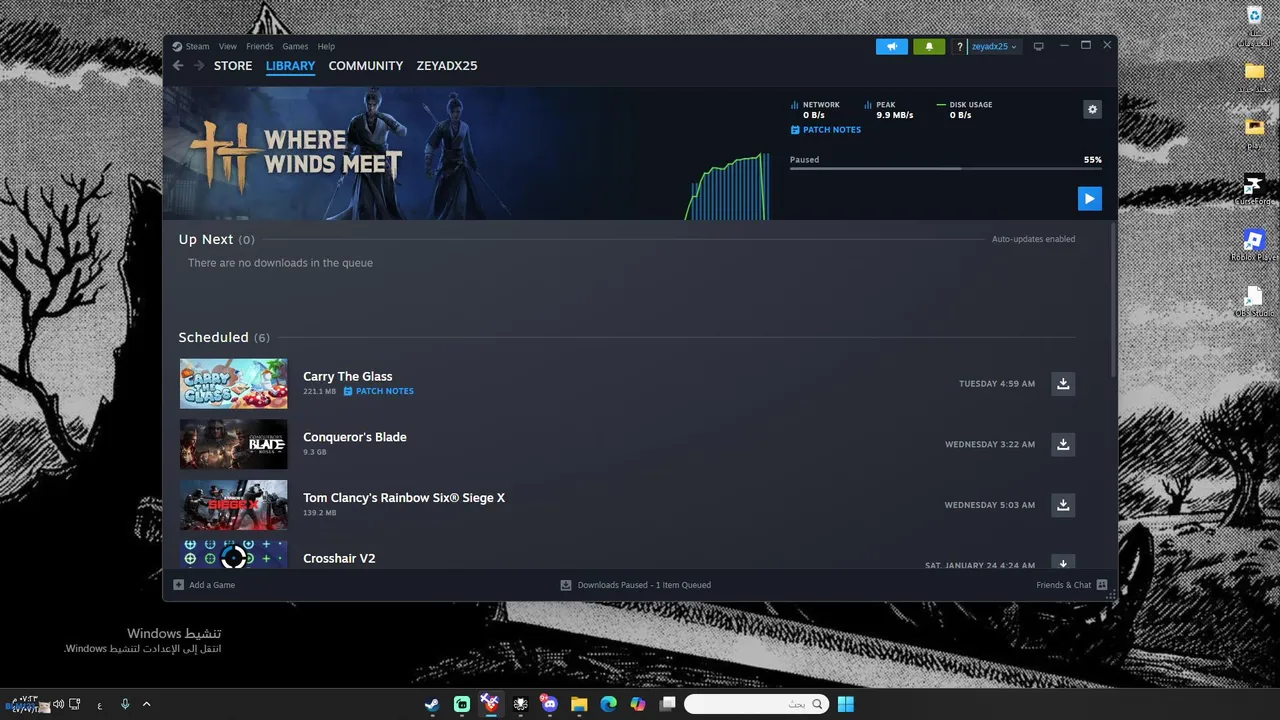Open the Friends menu
1280x720 pixels.
point(260,46)
